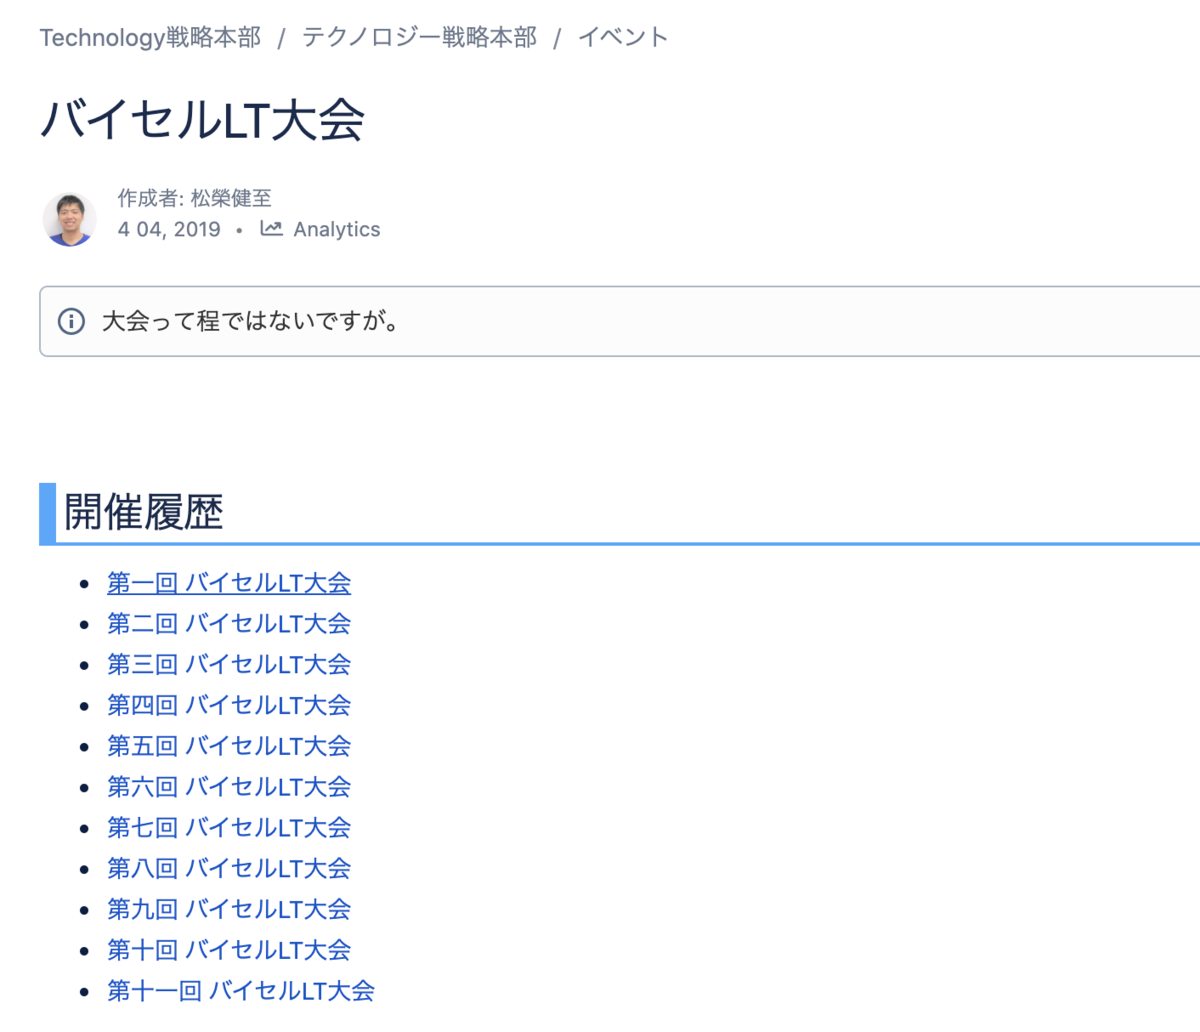Open 第三回 バイセルLT大会
The width and height of the screenshot is (1200, 1032).
click(229, 664)
